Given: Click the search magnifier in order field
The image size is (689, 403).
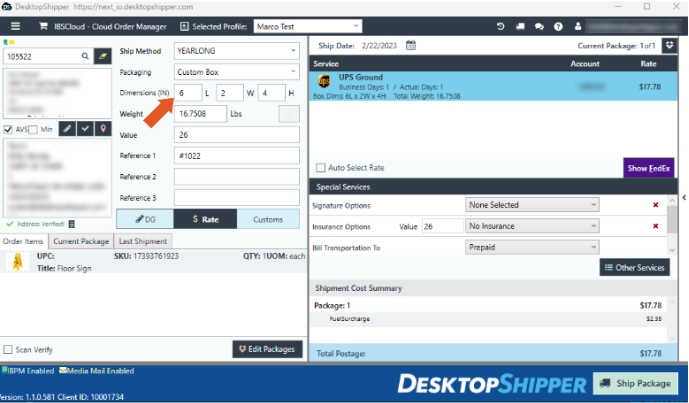Looking at the screenshot, I should tap(85, 56).
